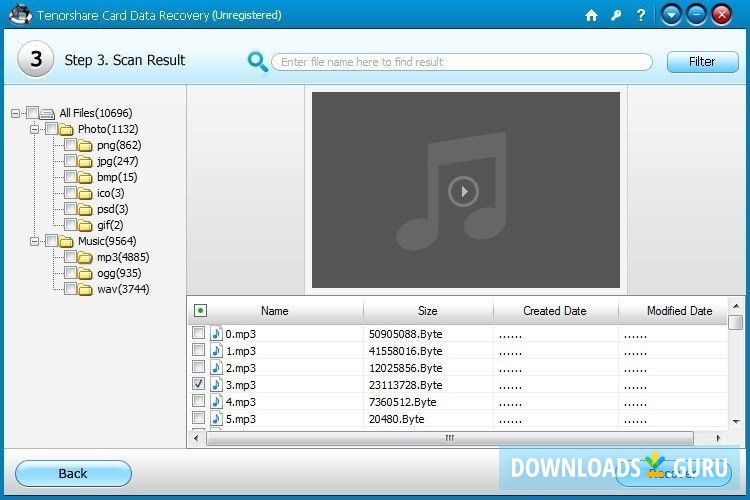The height and width of the screenshot is (500, 750).
Task: Click the 1.mp3 audio file icon
Action: 216,350
